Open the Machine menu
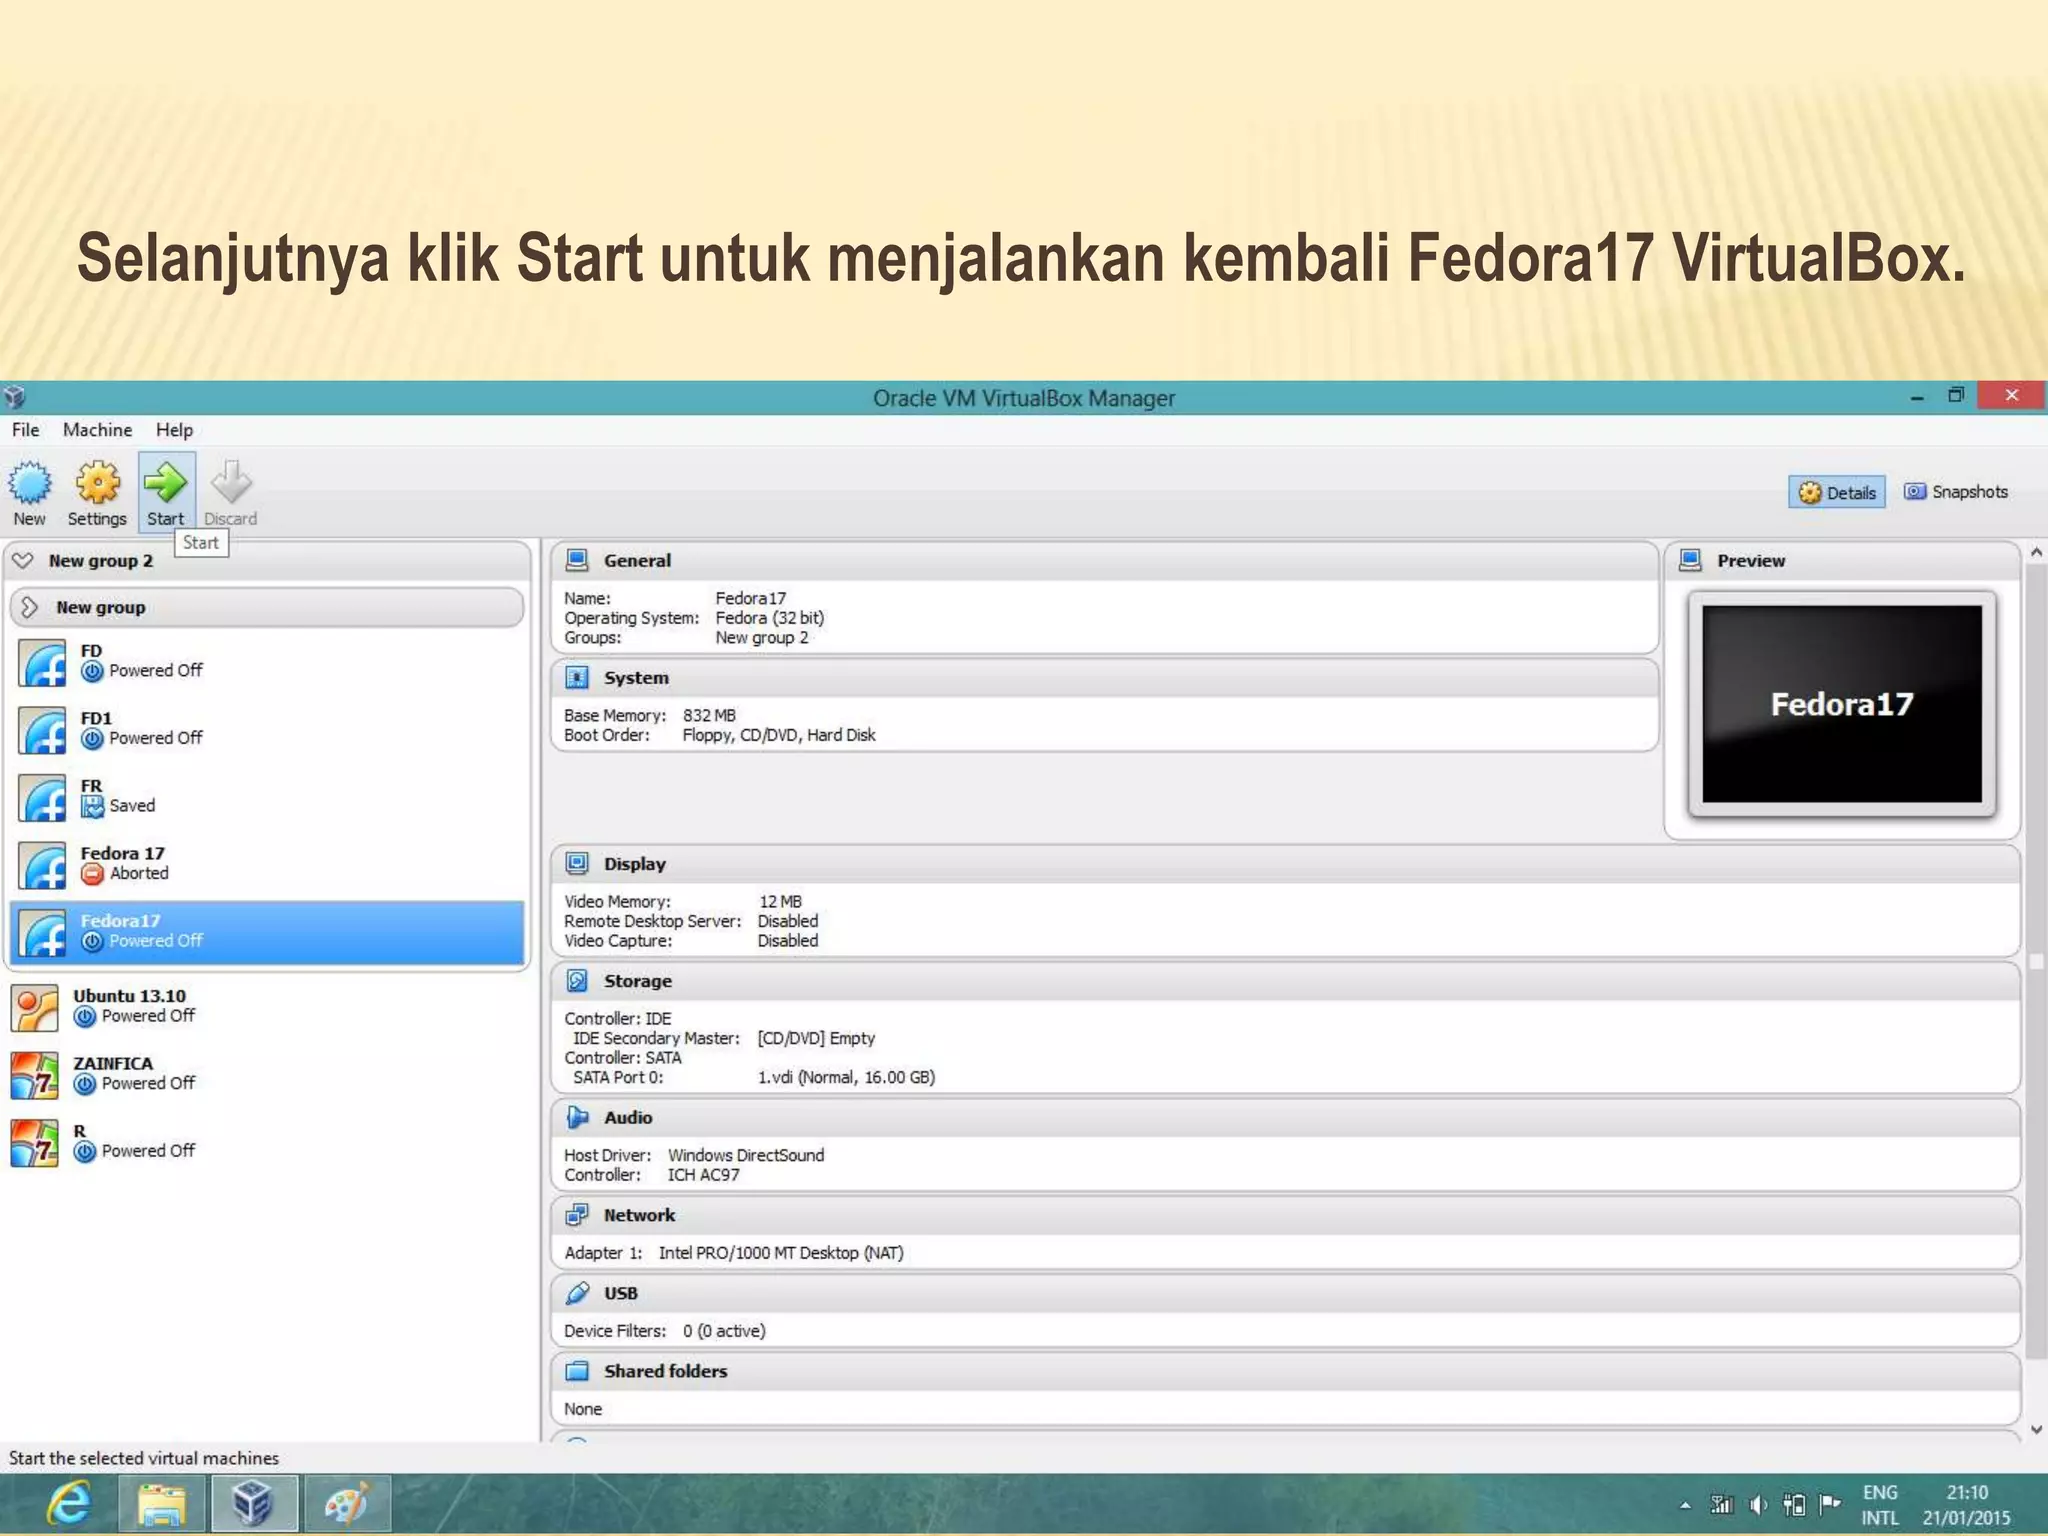 tap(97, 430)
